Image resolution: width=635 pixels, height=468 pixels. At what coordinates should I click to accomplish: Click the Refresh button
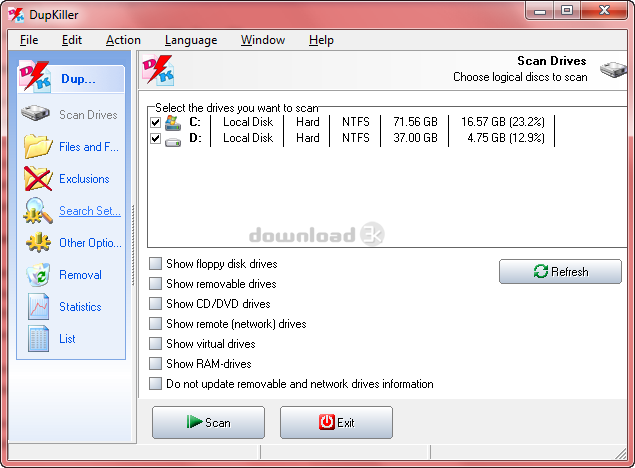560,271
